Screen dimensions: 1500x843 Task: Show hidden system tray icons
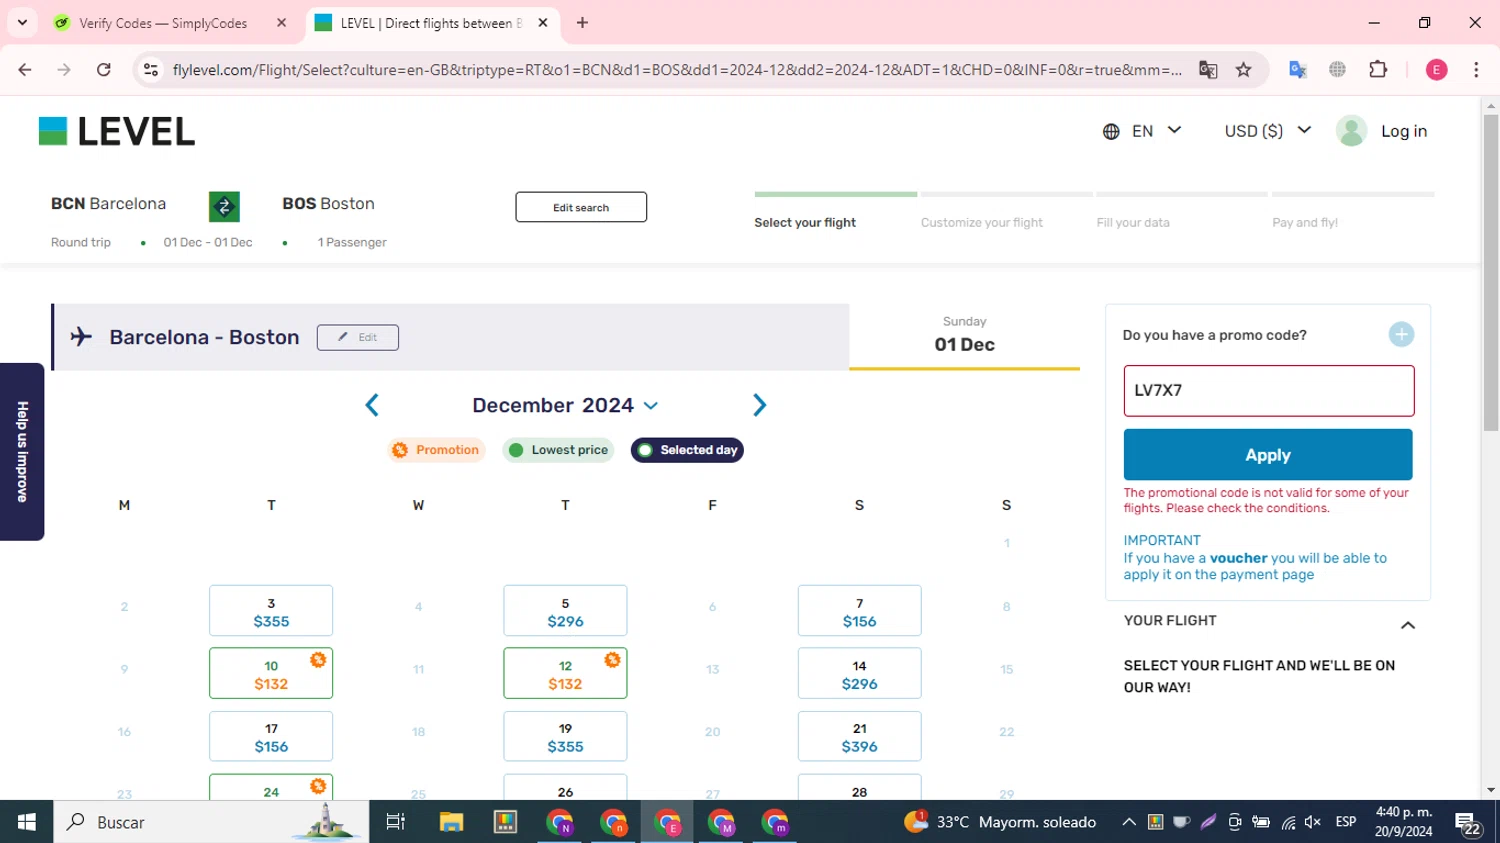tap(1128, 822)
